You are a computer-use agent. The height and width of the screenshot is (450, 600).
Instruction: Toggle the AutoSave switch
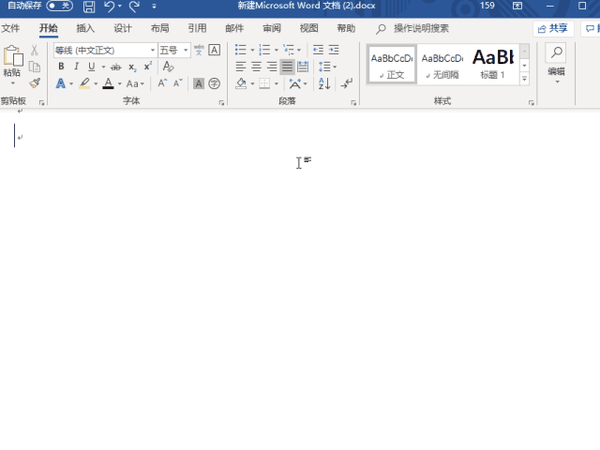coord(60,6)
